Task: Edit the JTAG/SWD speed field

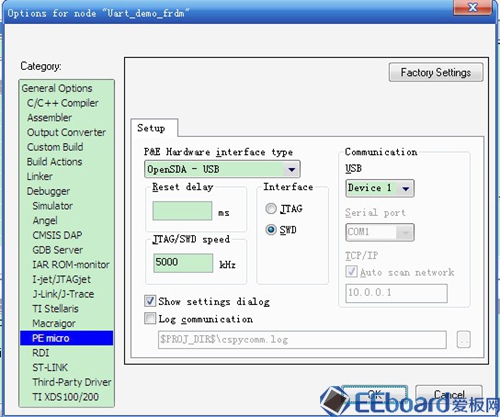Action: pos(183,263)
